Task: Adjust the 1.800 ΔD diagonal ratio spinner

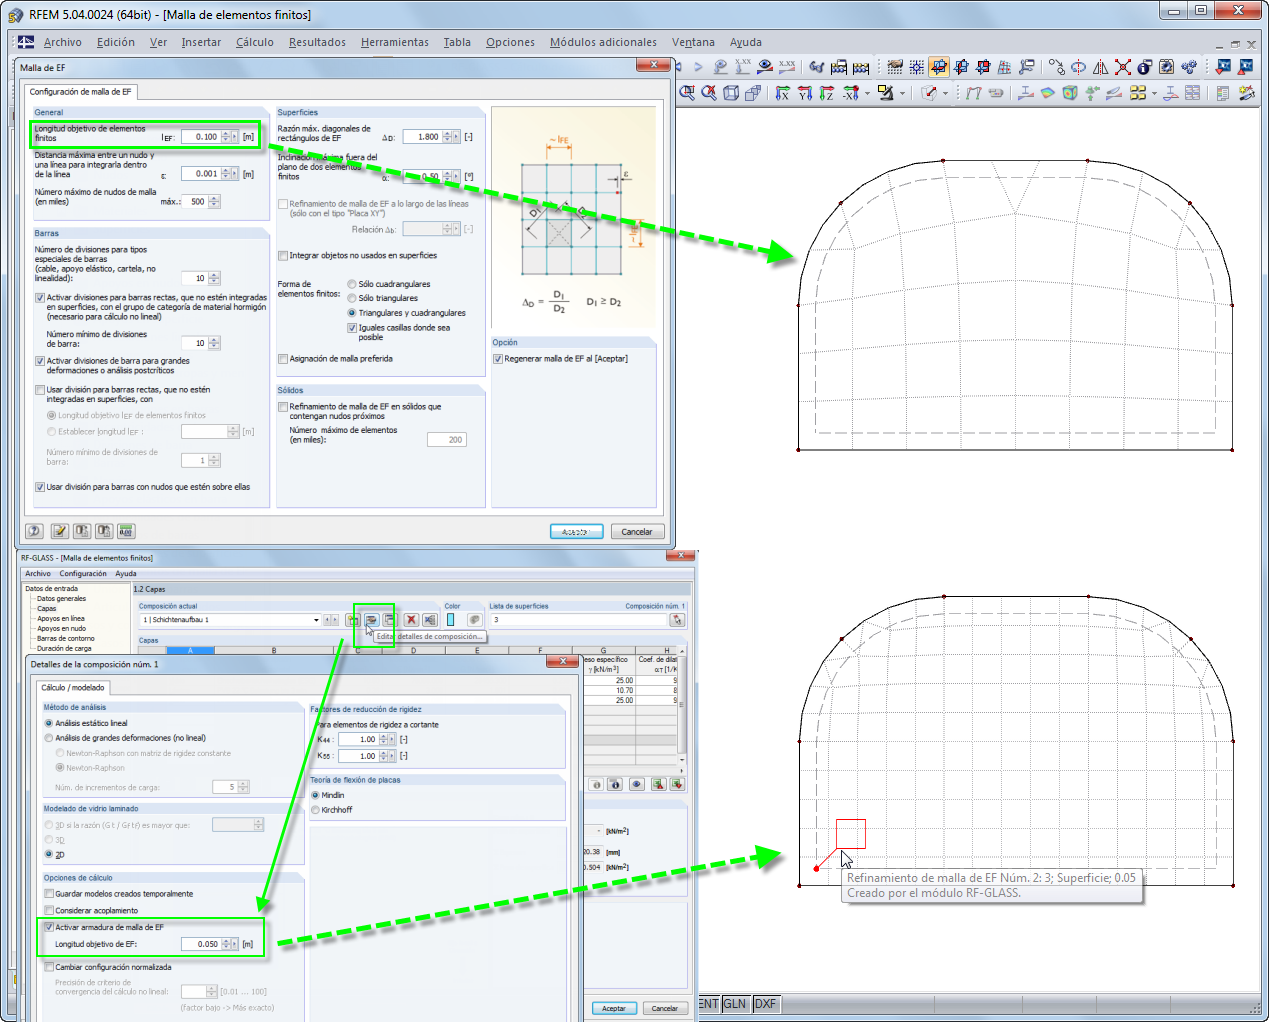Action: (x=447, y=137)
